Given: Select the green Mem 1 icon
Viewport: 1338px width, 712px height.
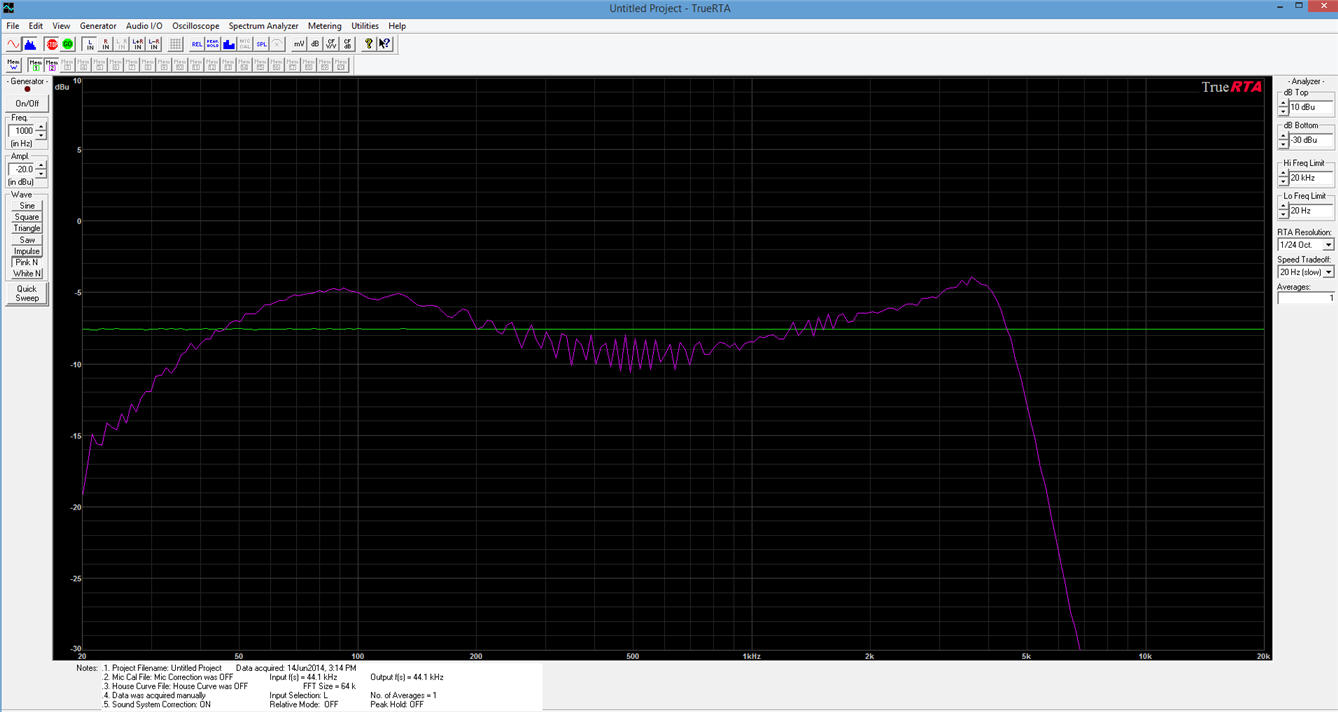Looking at the screenshot, I should (36, 65).
